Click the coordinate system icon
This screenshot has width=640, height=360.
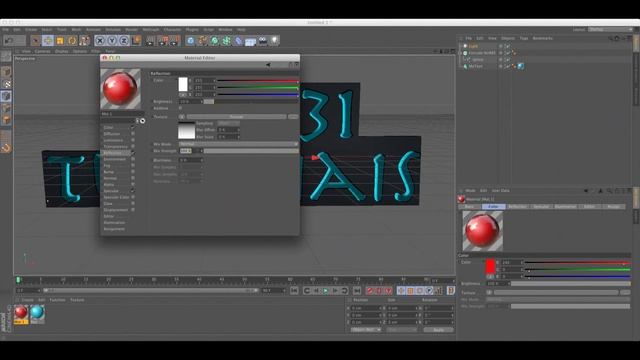click(136, 40)
